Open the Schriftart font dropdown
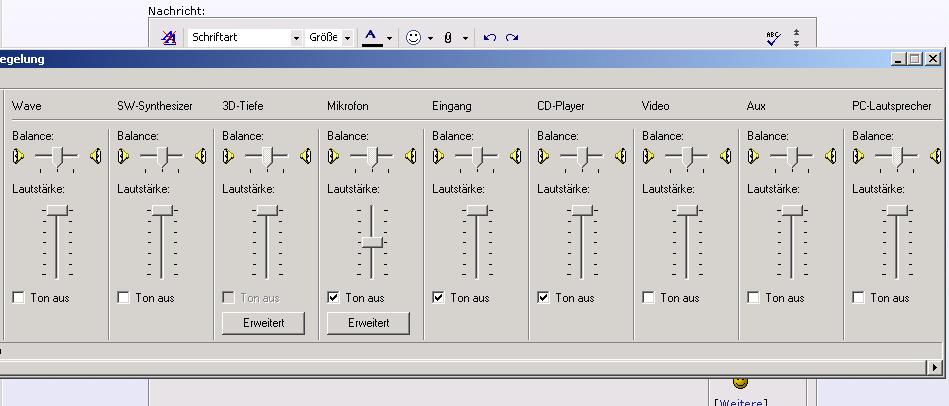The width and height of the screenshot is (949, 406). (296, 38)
